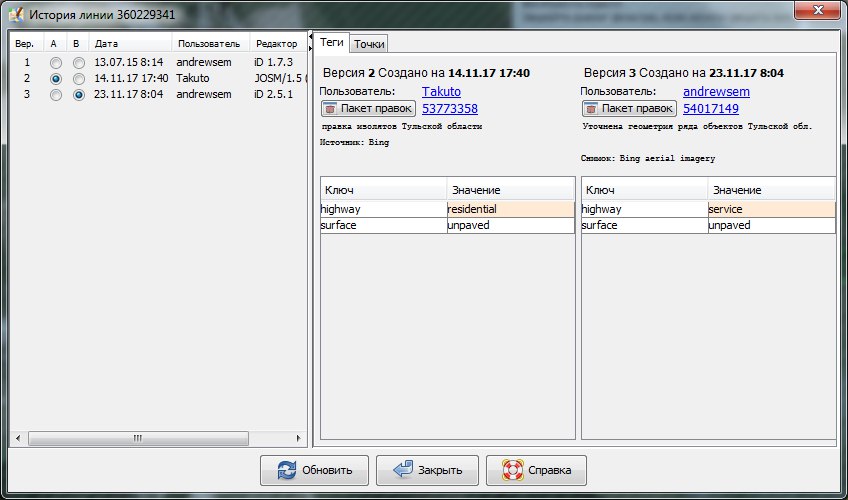The height and width of the screenshot is (500, 848).
Task: Open changeset link 54017149
Action: click(x=711, y=109)
